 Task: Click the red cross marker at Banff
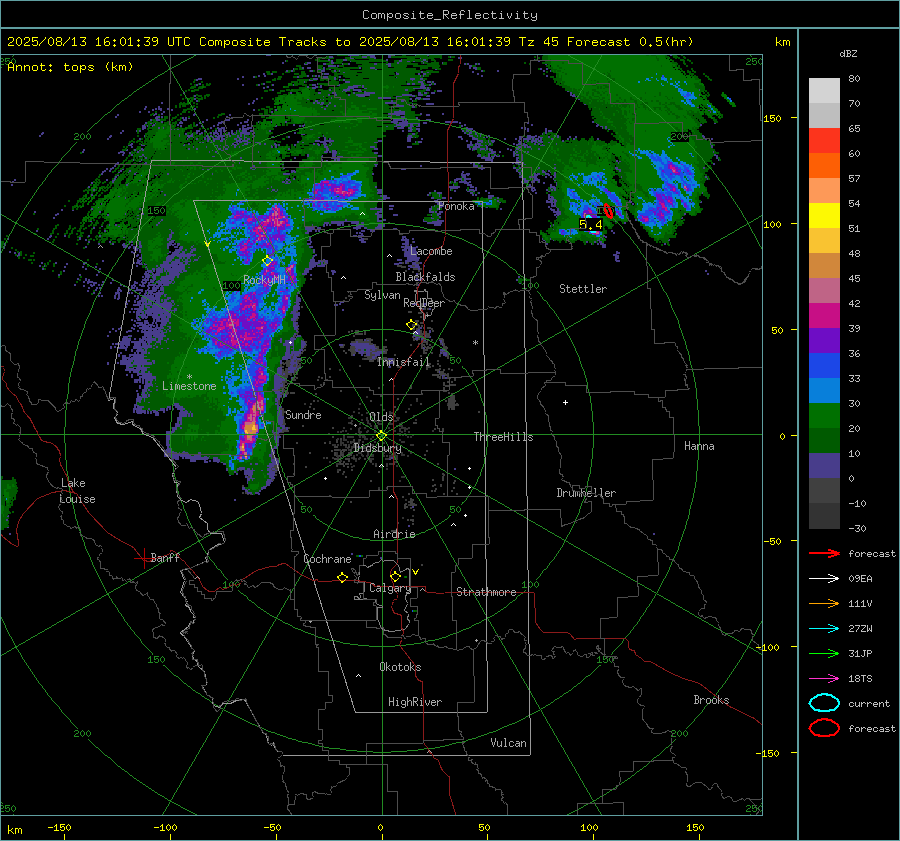143,558
